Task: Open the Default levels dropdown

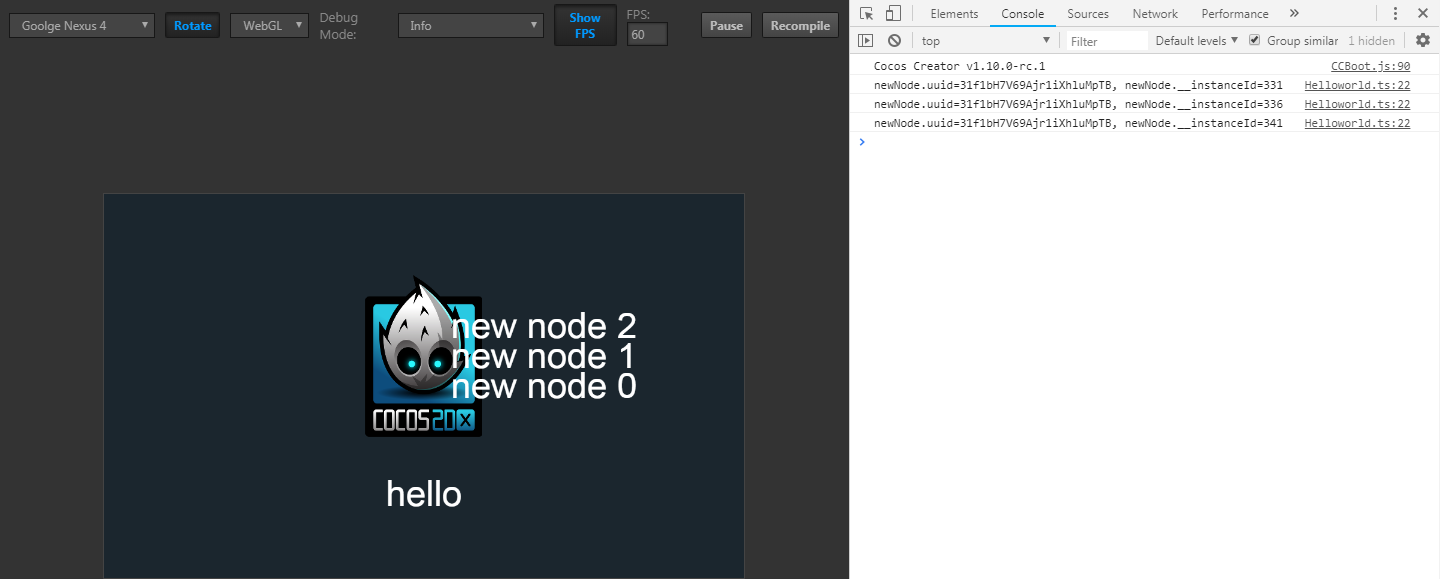Action: pos(1196,40)
